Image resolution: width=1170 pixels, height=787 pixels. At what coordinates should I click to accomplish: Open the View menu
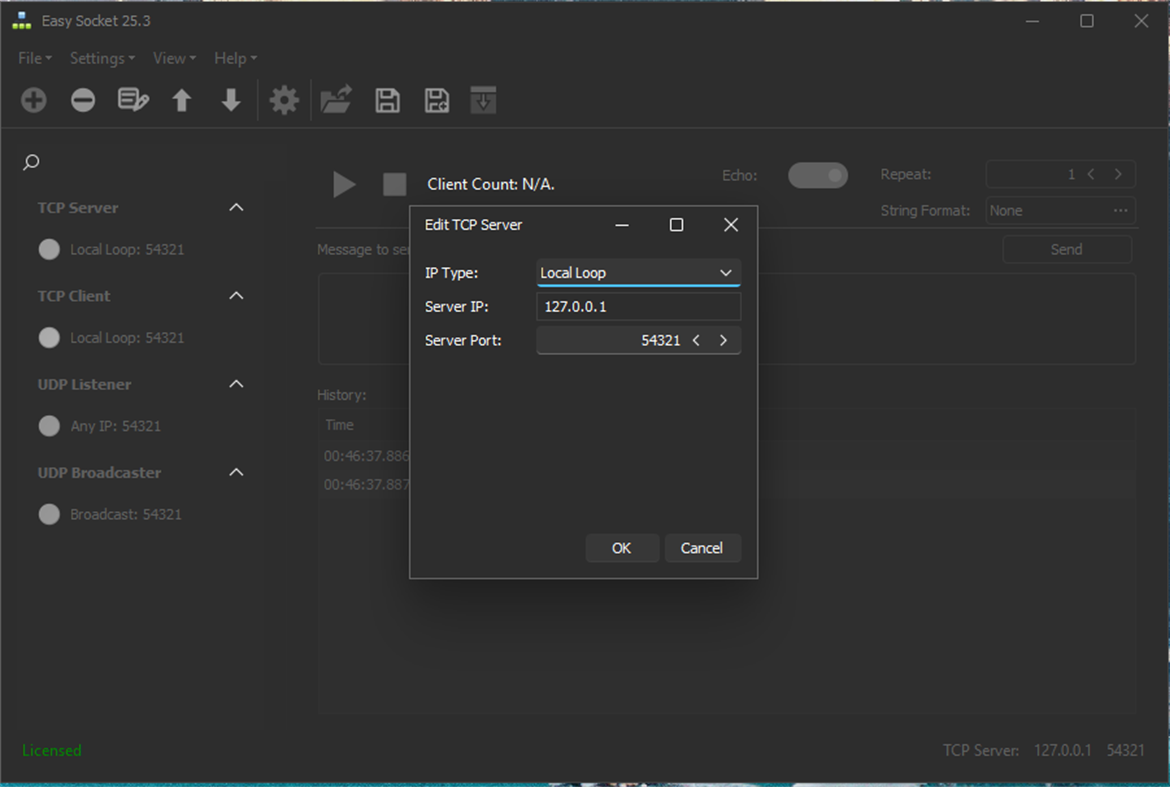(x=174, y=58)
